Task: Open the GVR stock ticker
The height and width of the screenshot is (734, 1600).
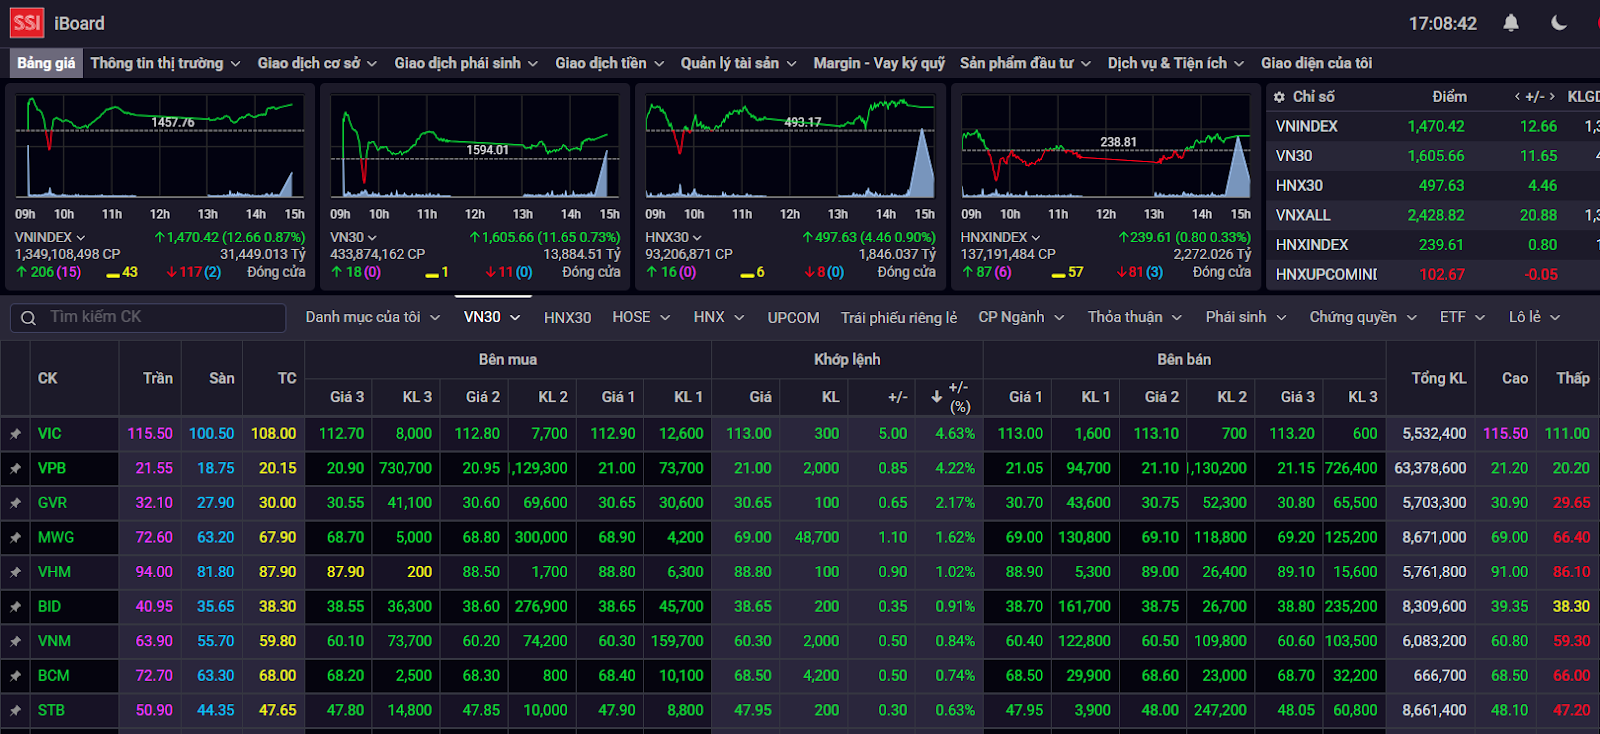Action: [x=52, y=503]
